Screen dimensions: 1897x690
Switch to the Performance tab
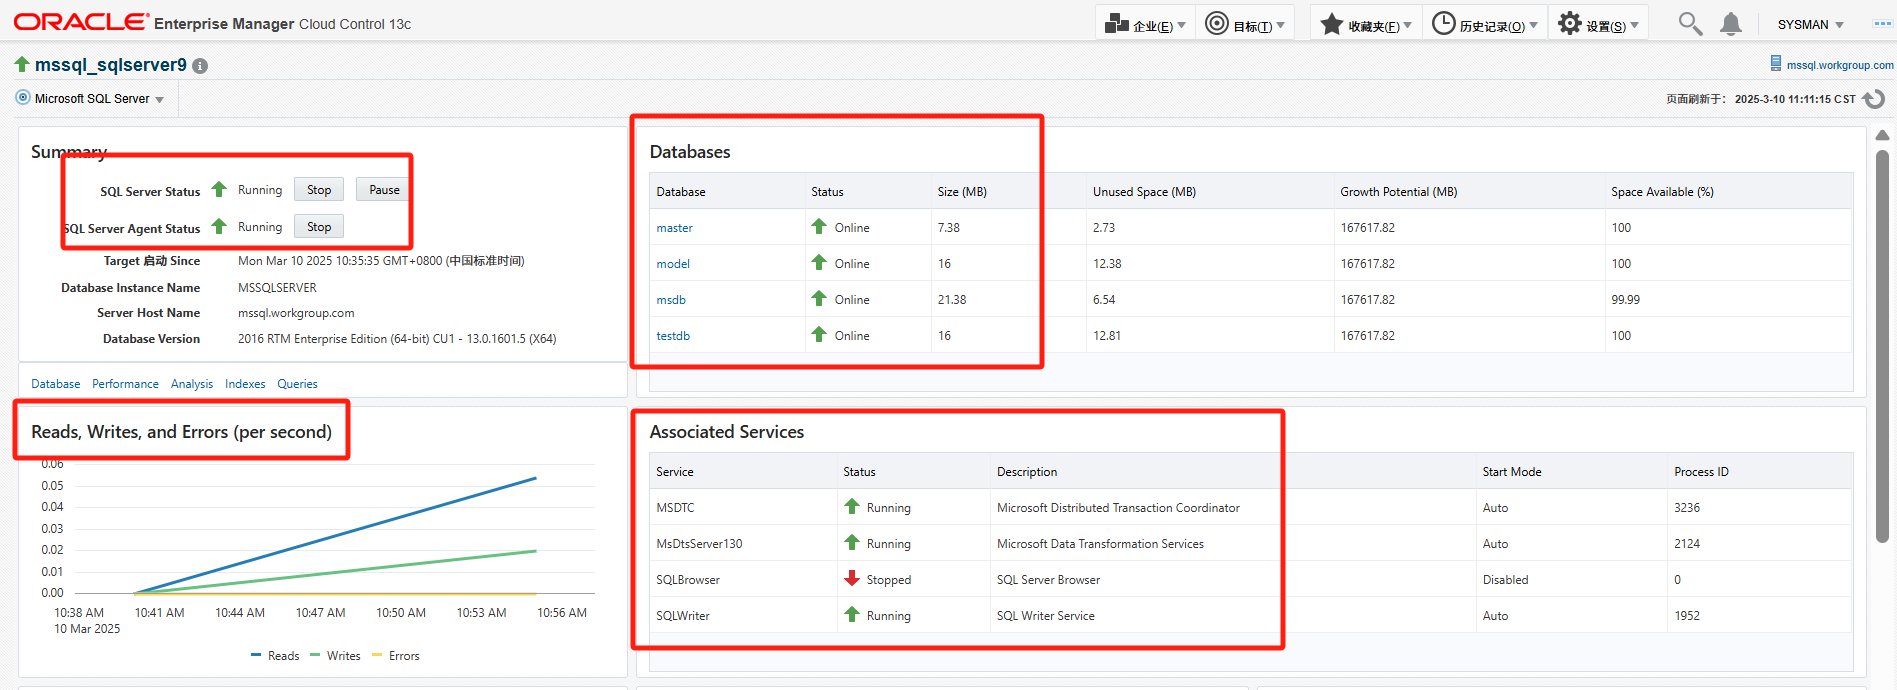coord(125,384)
